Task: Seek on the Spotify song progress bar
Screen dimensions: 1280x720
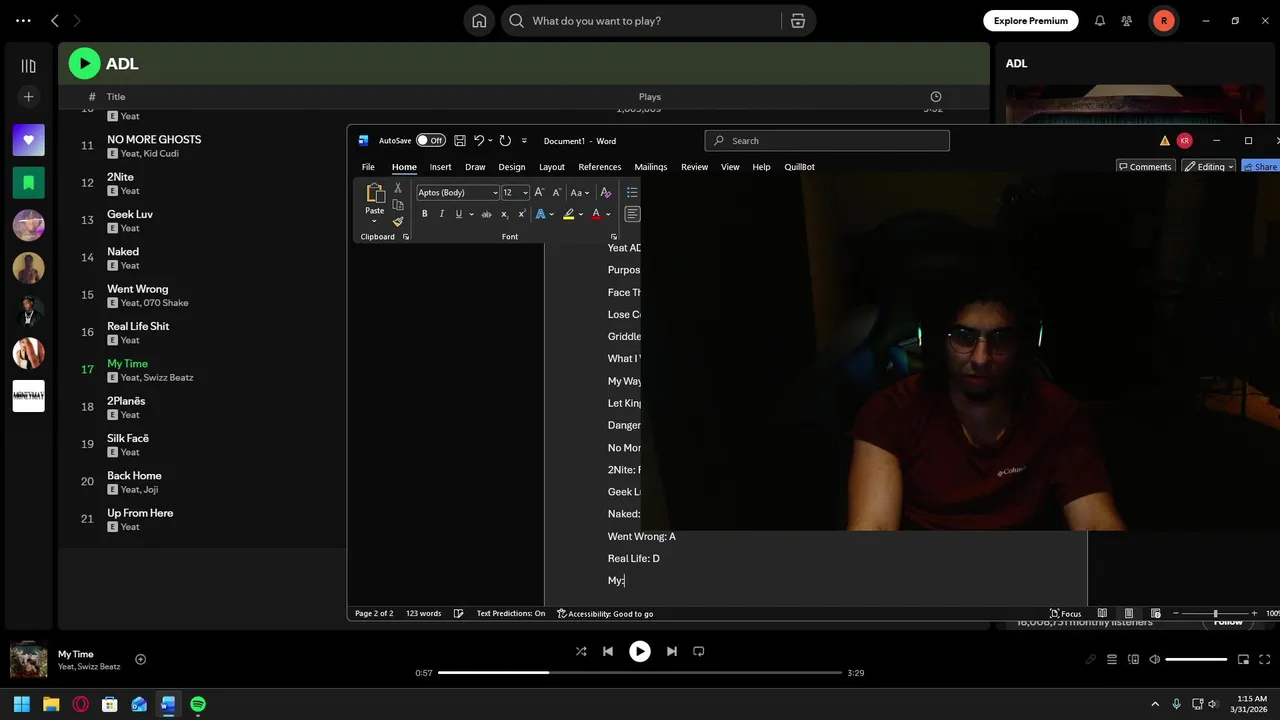Action: [x=640, y=673]
